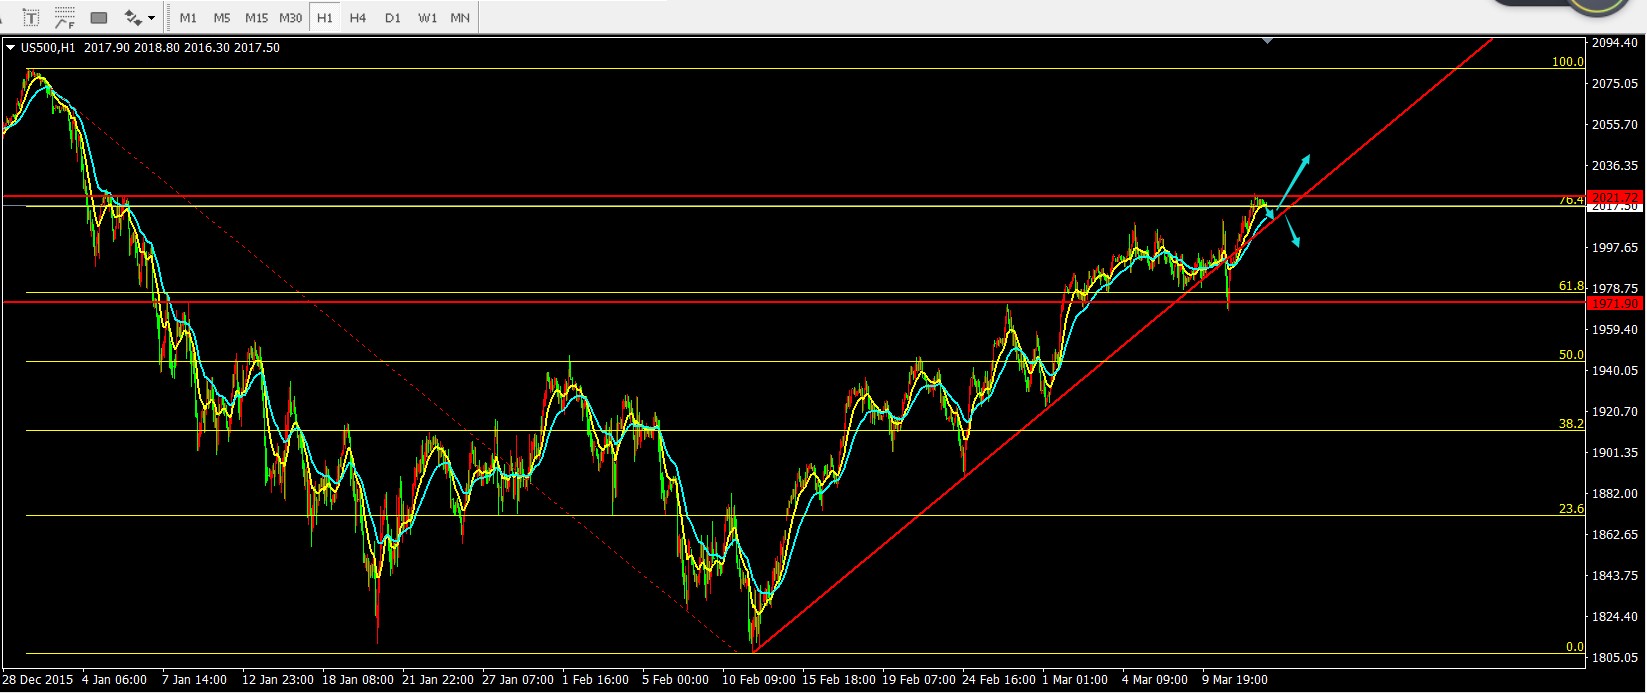This screenshot has width=1647, height=694.
Task: Select the text label tool (T icon)
Action: click(31, 18)
